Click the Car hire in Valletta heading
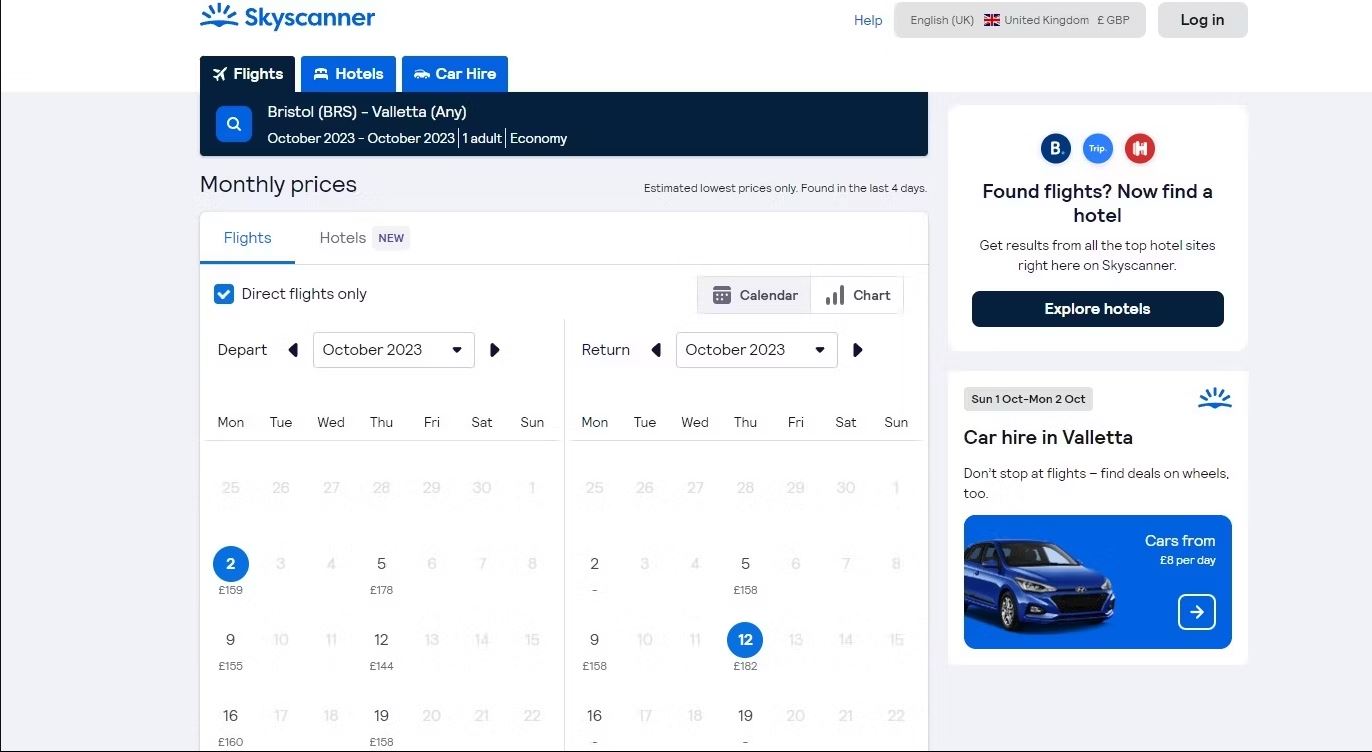This screenshot has width=1372, height=752. point(1048,437)
